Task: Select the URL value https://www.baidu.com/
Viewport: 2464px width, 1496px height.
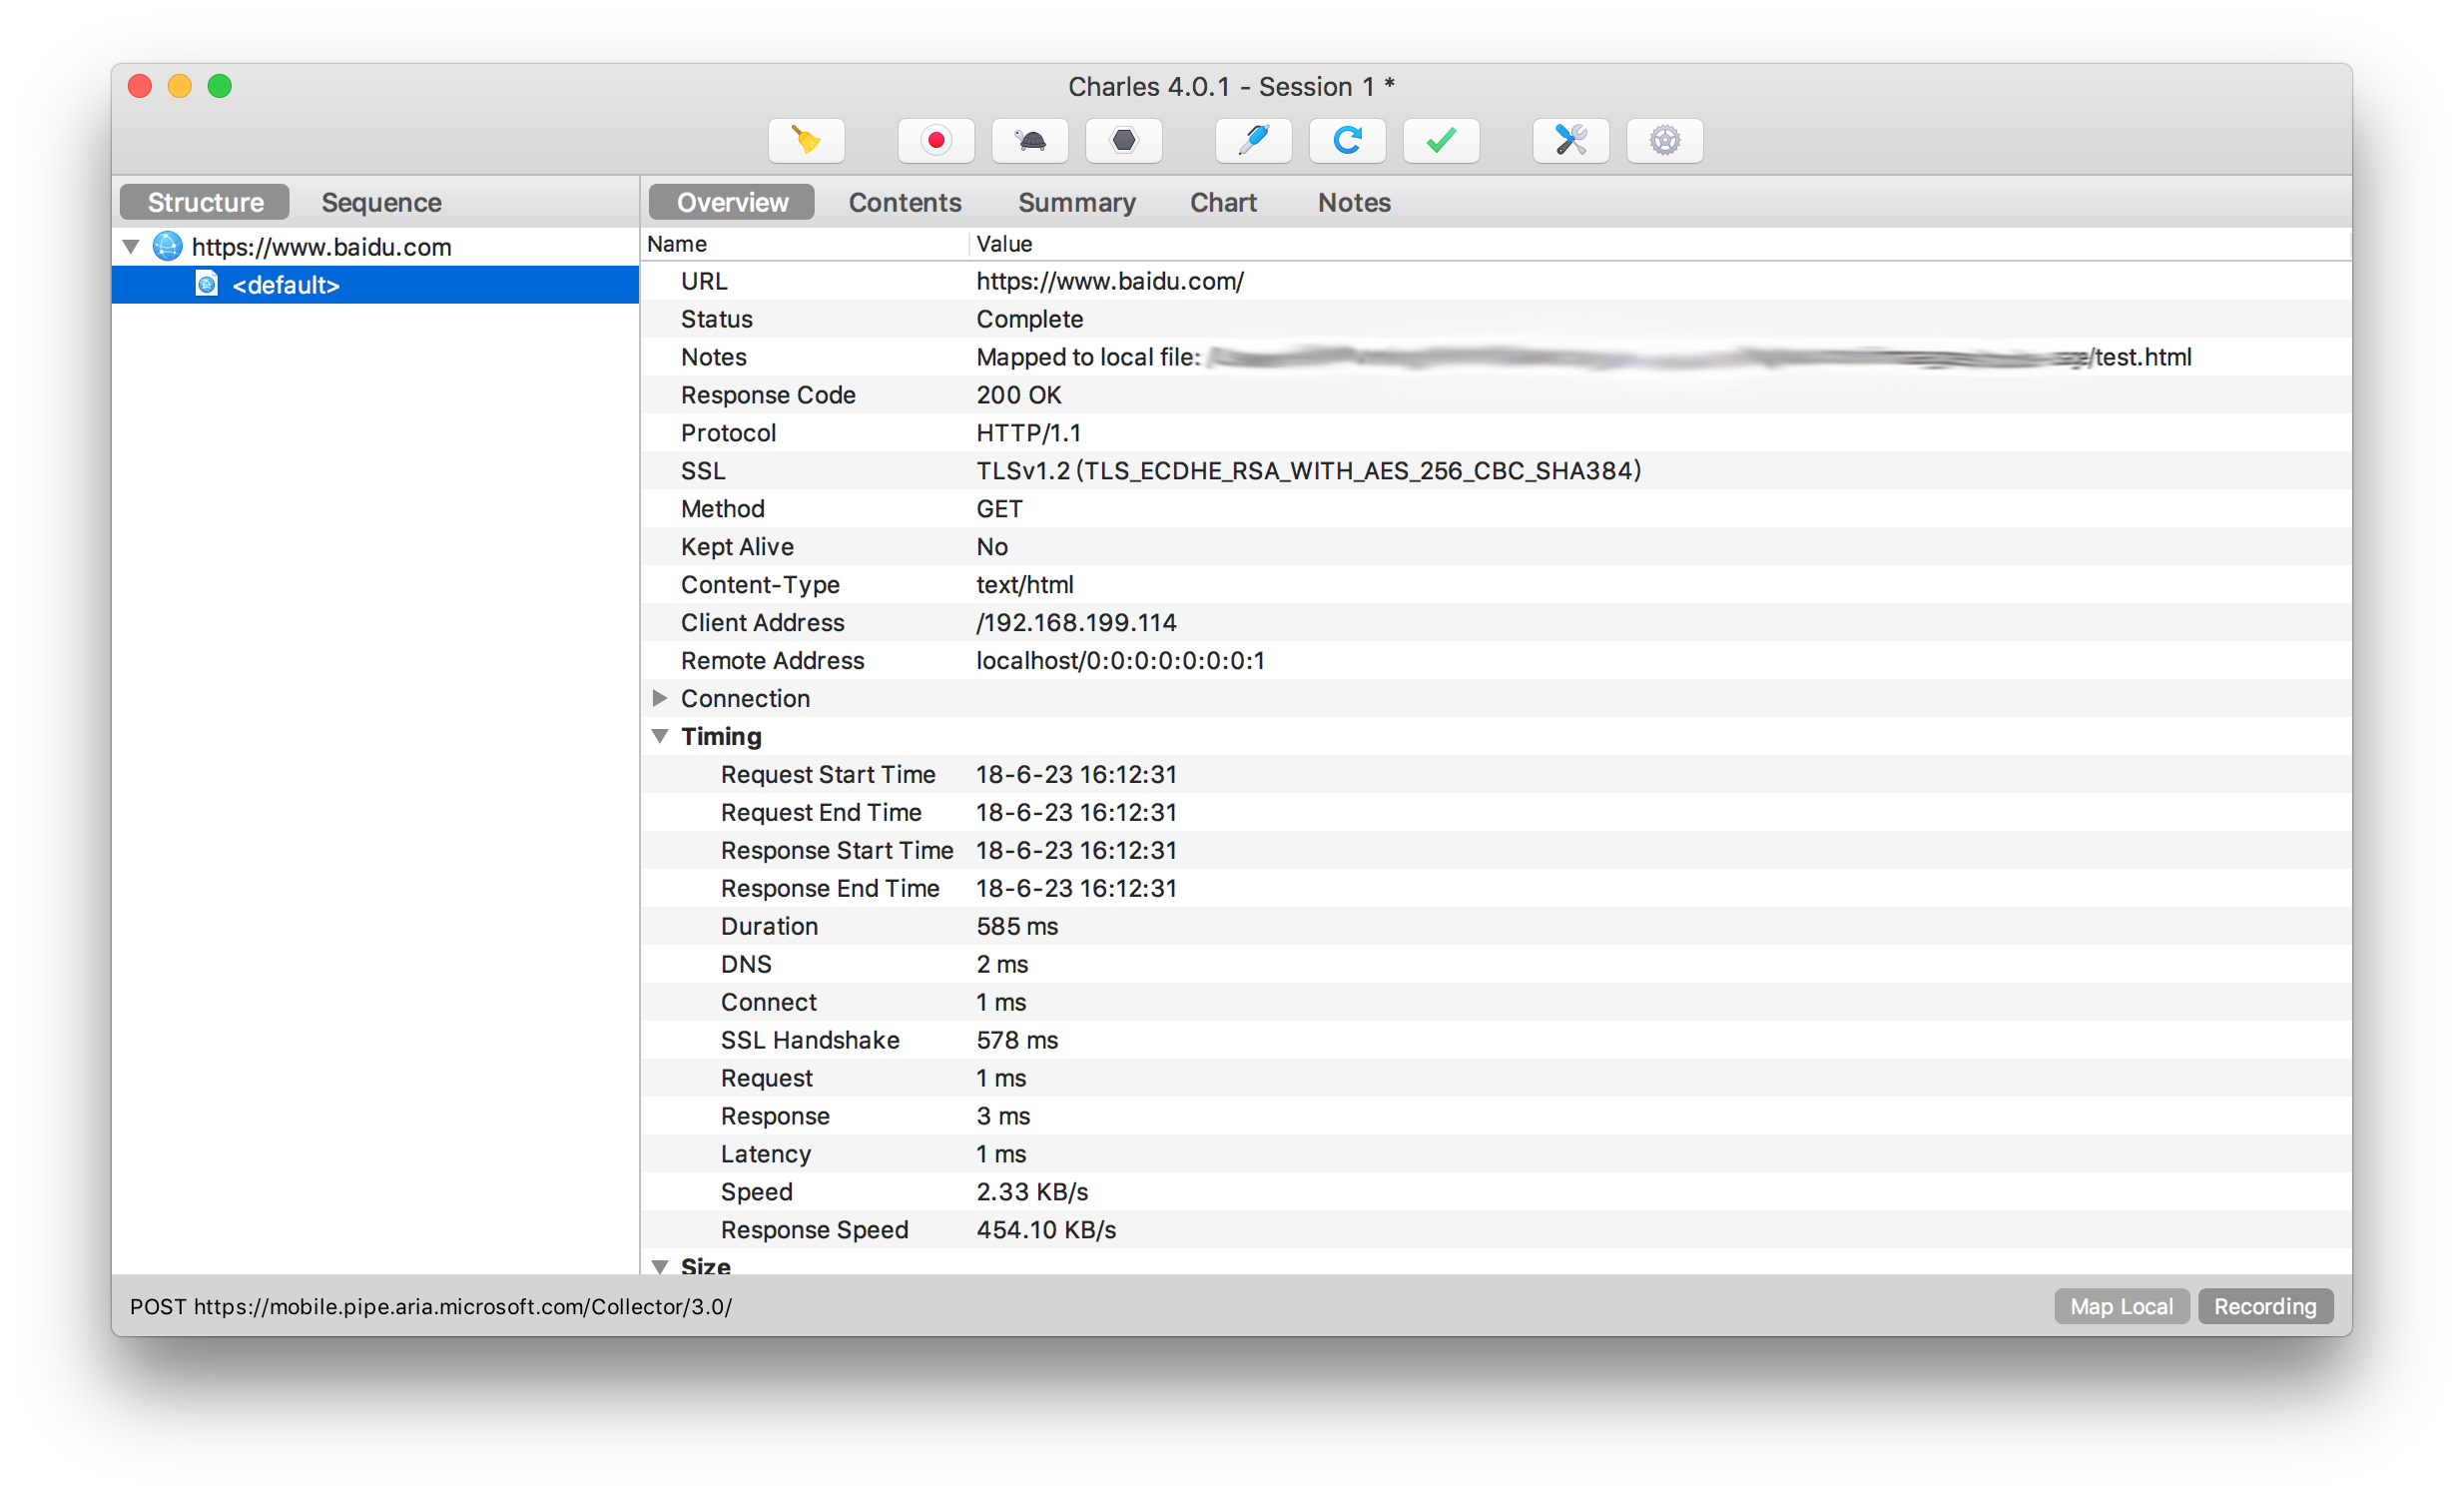Action: pyautogui.click(x=1110, y=281)
